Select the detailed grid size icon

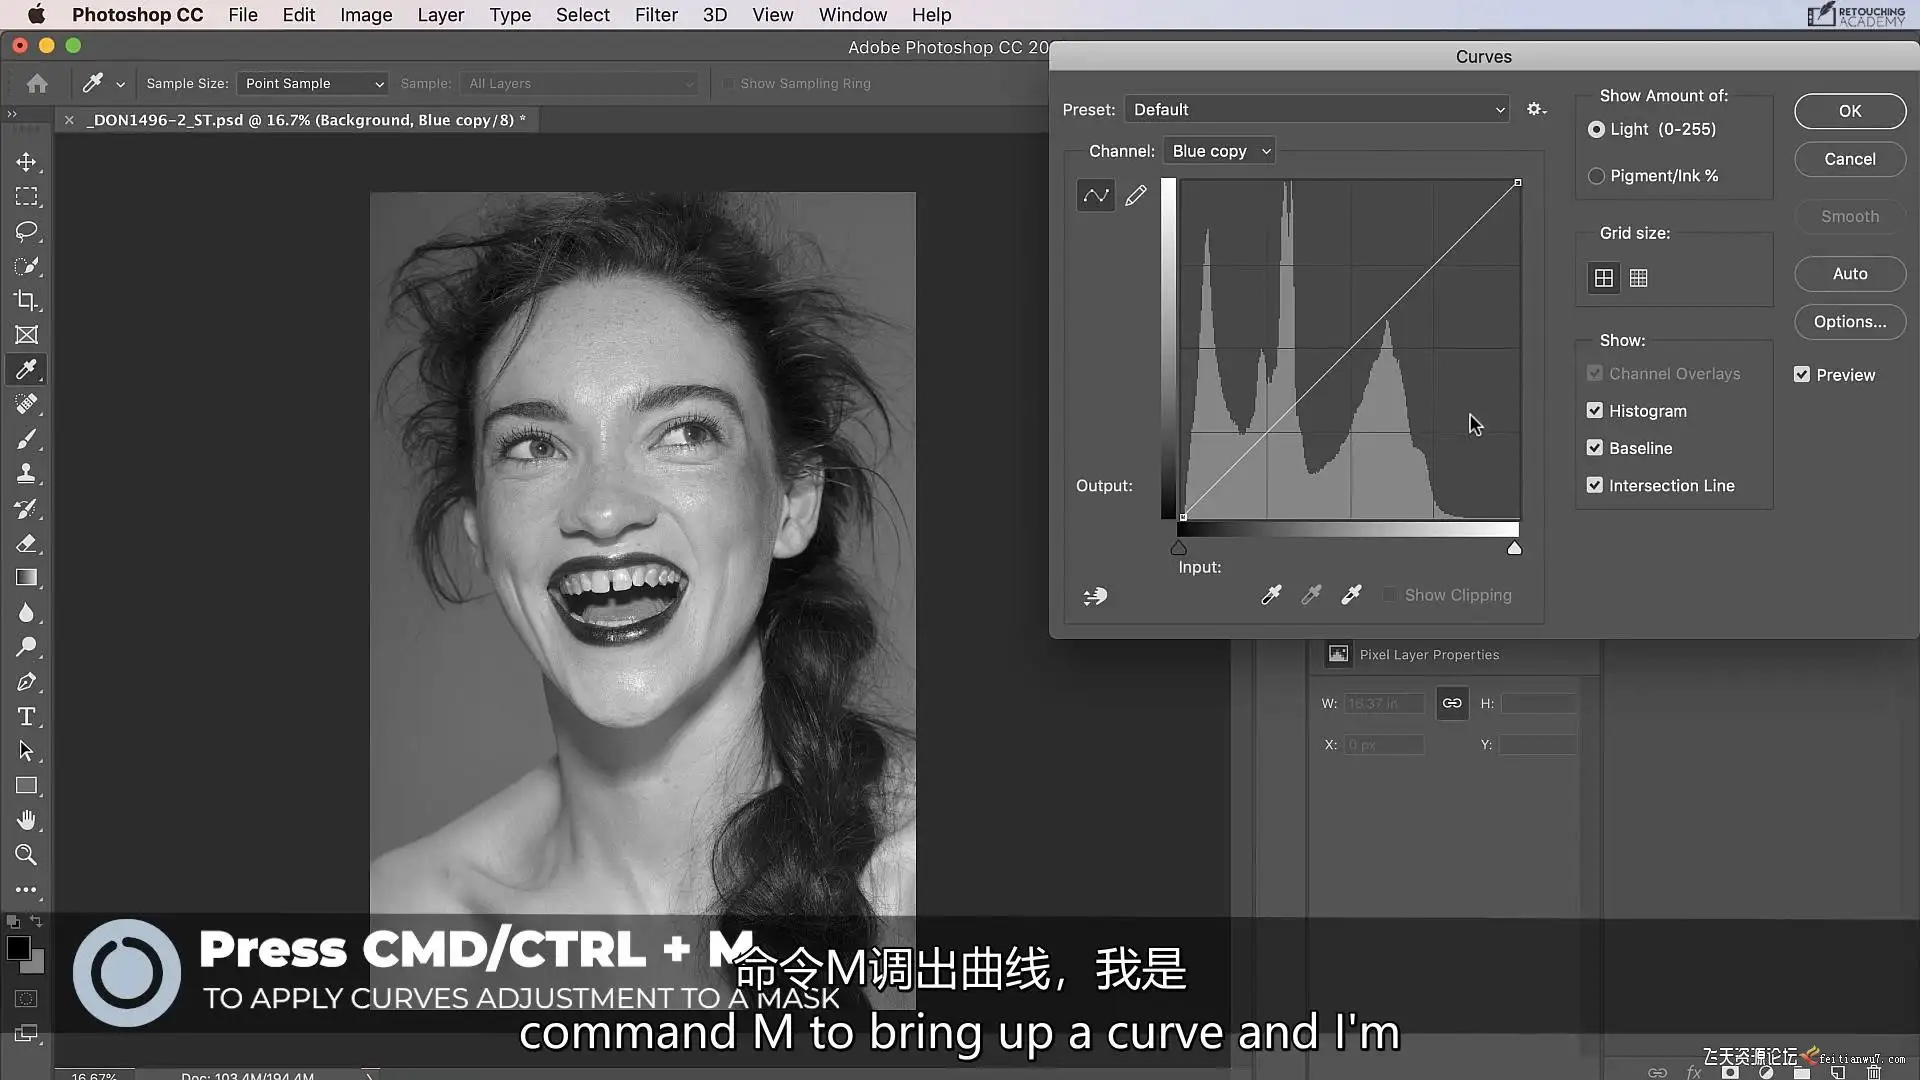(1638, 278)
